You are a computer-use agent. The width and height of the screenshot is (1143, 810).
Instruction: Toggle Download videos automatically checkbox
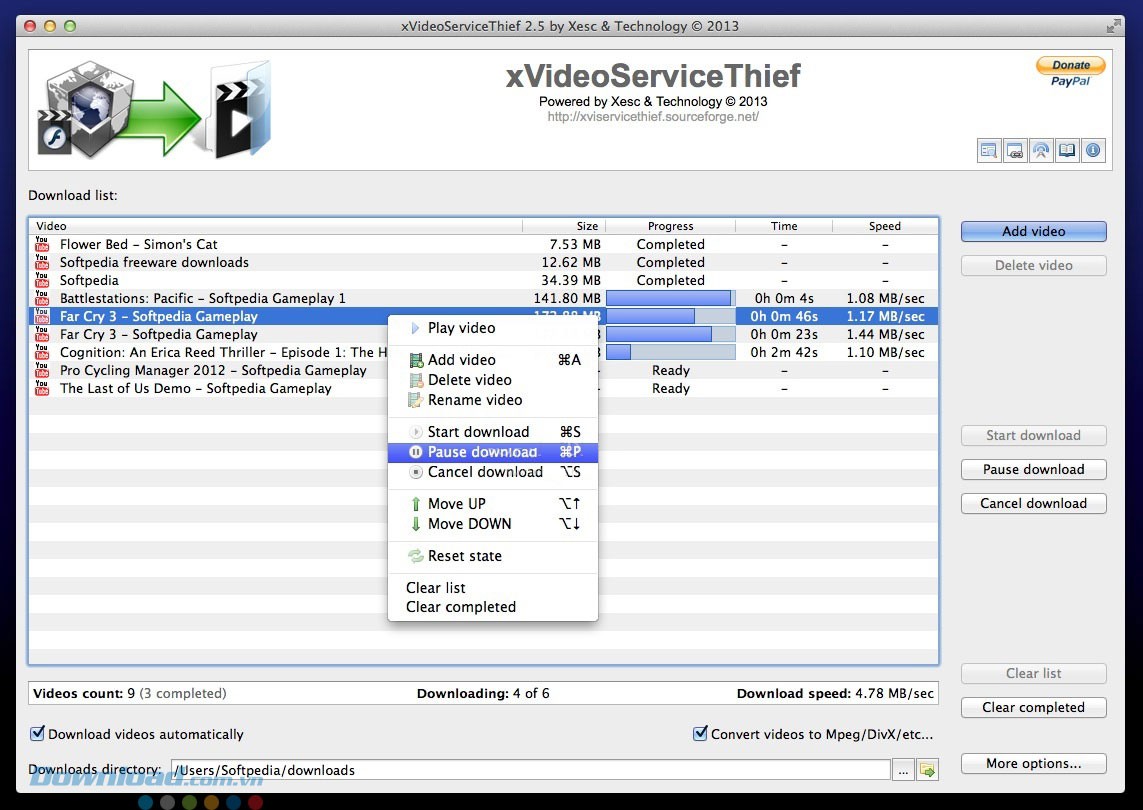point(38,734)
